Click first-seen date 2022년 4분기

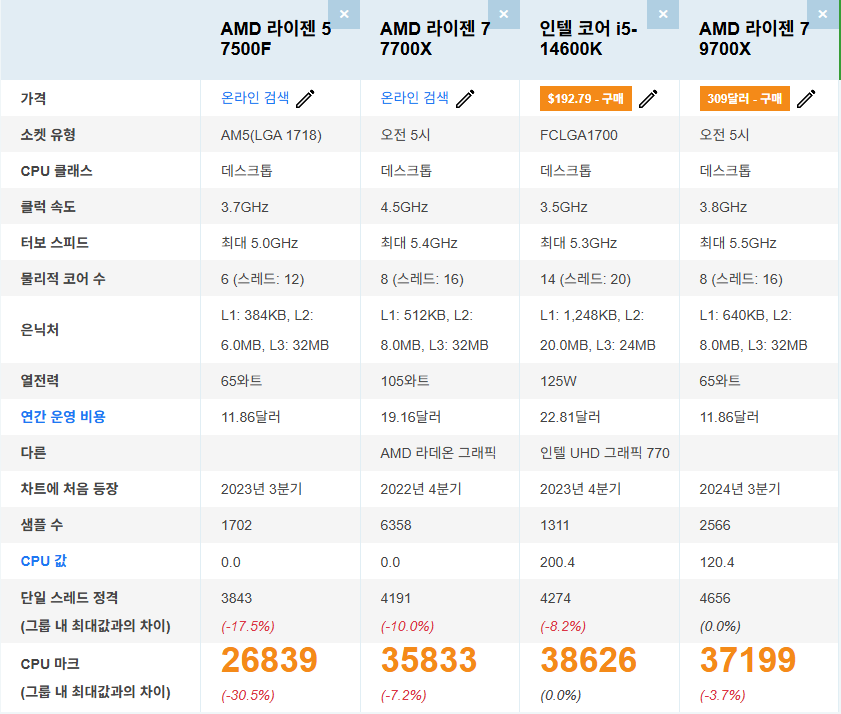421,489
